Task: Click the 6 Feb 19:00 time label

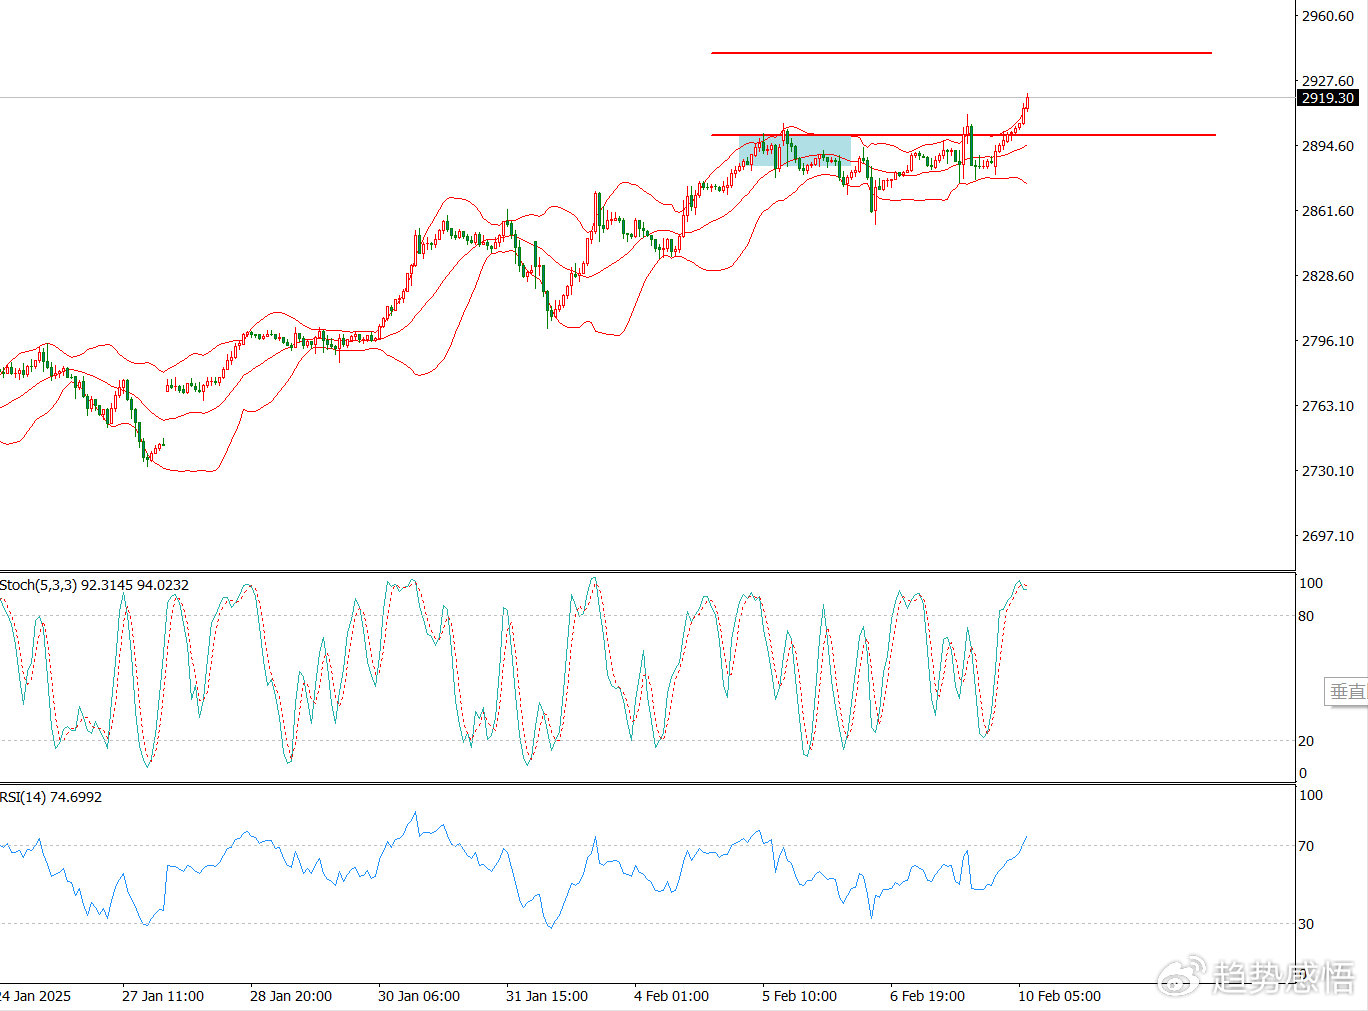Action: [928, 996]
